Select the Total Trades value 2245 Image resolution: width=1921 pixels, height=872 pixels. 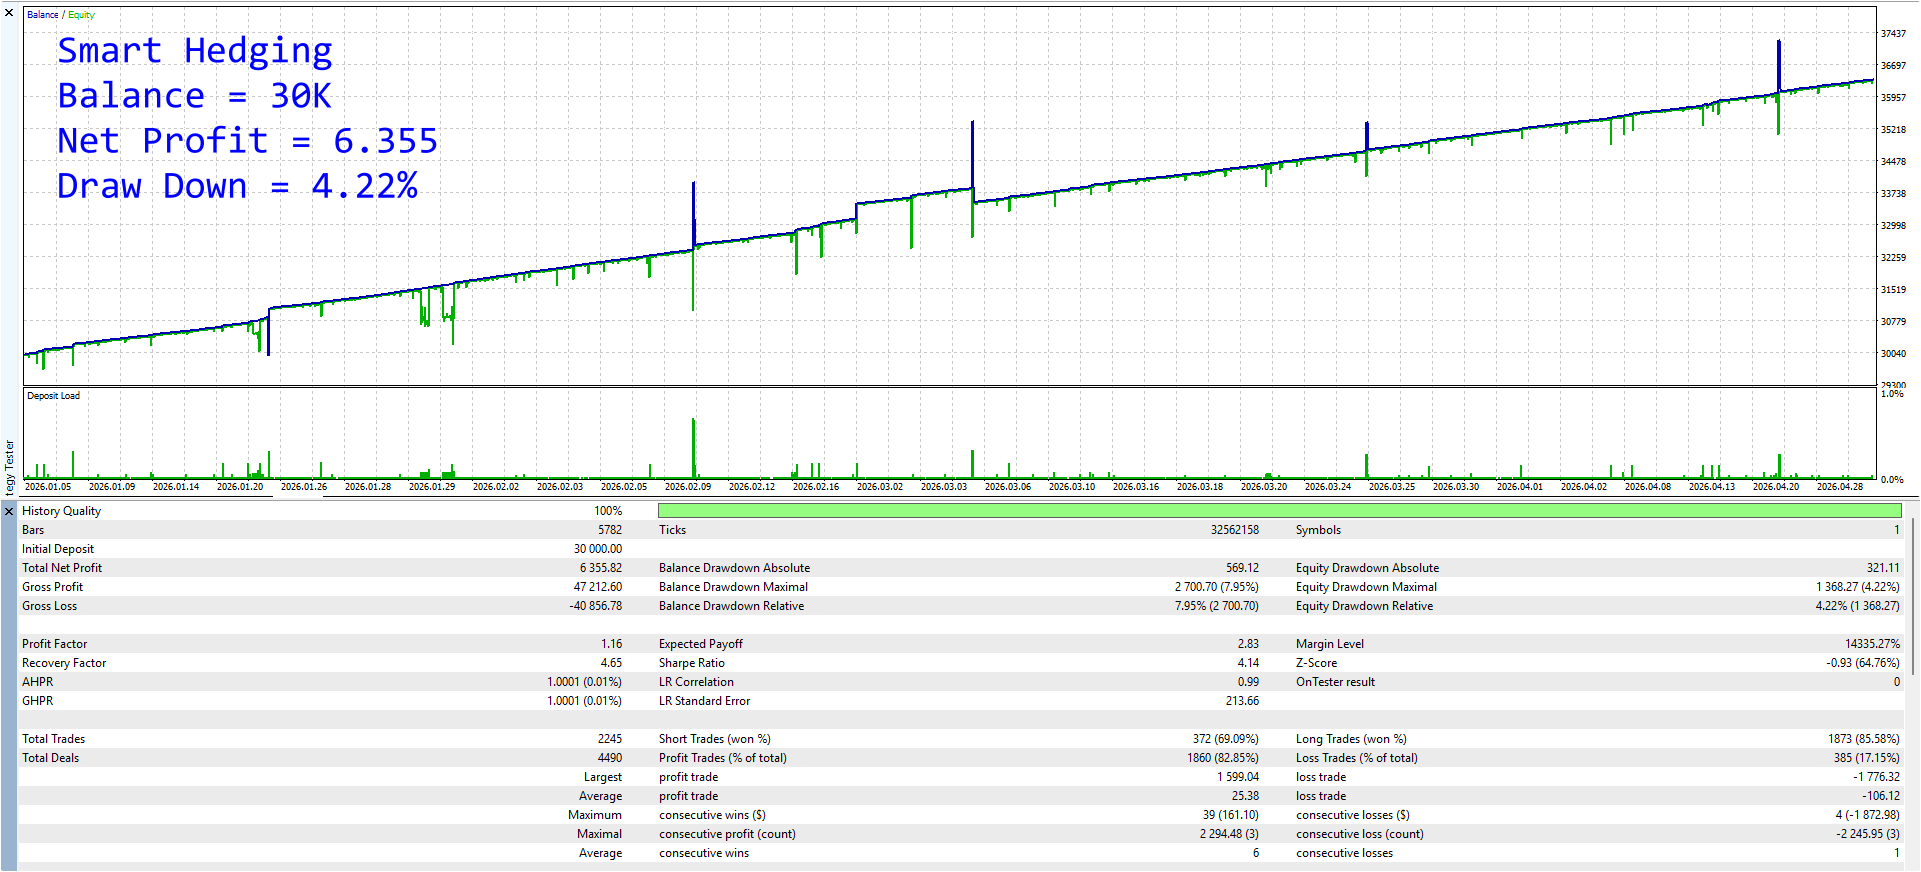[x=610, y=739]
